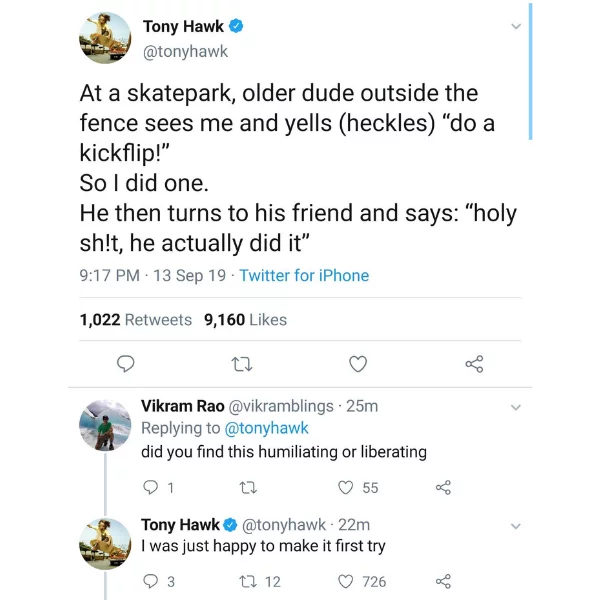This screenshot has height=600, width=600.
Task: Share Vikram Rao's reply
Action: point(443,488)
